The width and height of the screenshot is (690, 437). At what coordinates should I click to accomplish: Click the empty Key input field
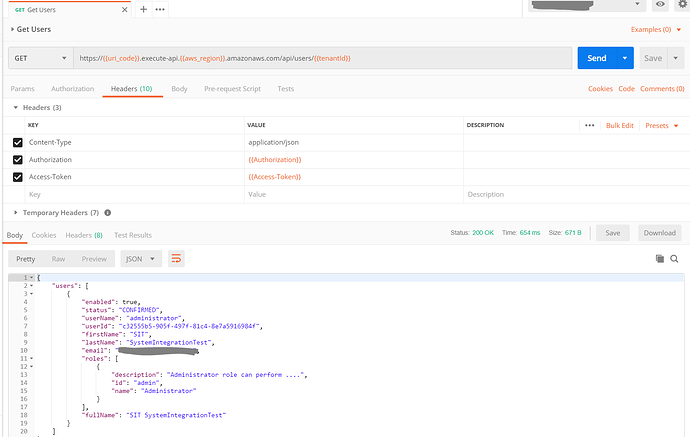point(135,194)
